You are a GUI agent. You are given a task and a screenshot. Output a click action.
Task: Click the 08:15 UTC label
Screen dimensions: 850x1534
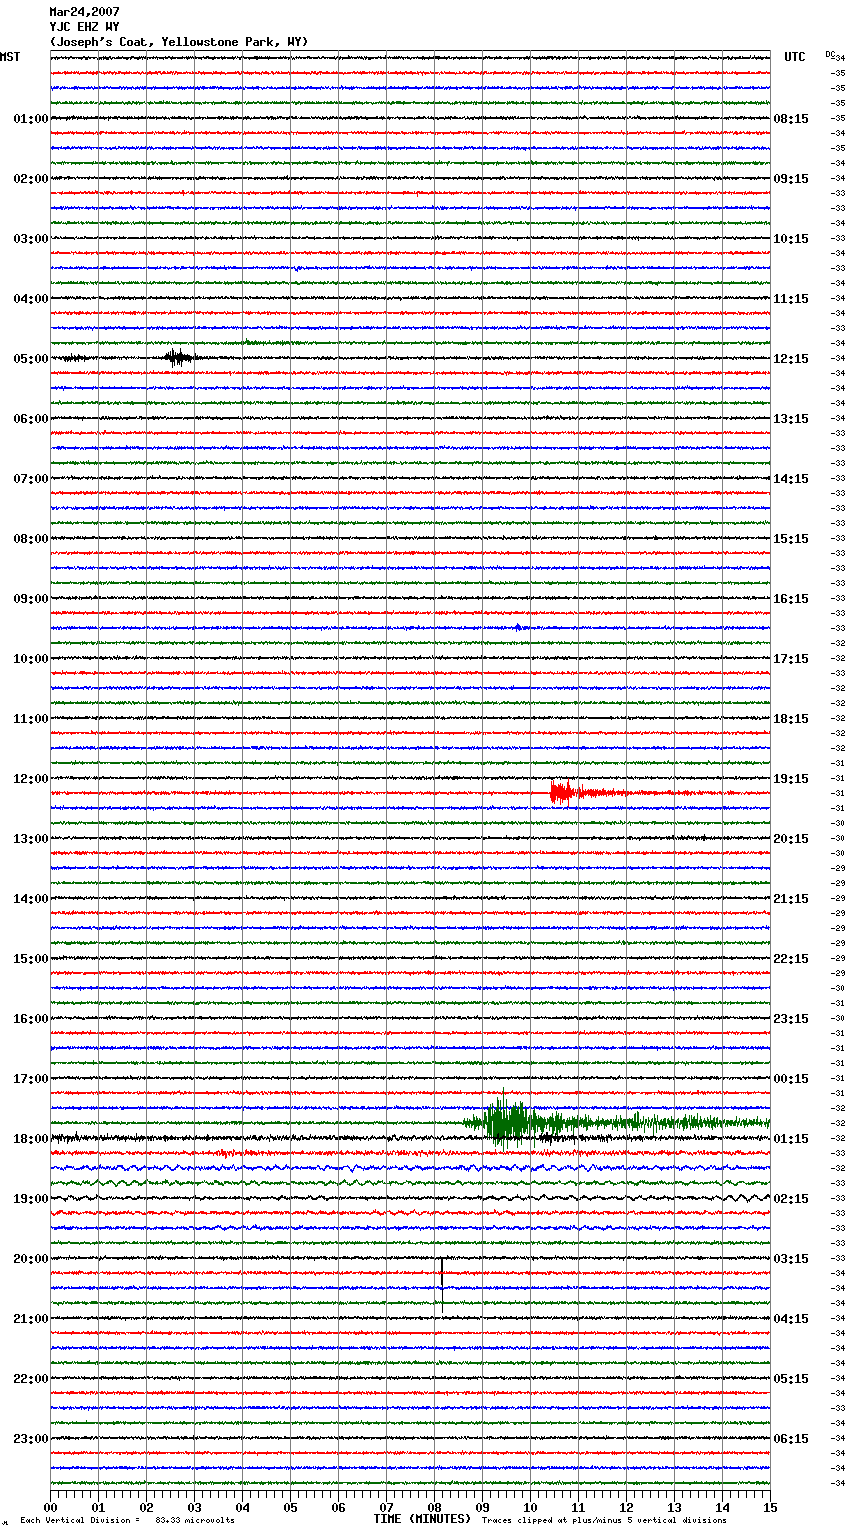click(x=791, y=119)
